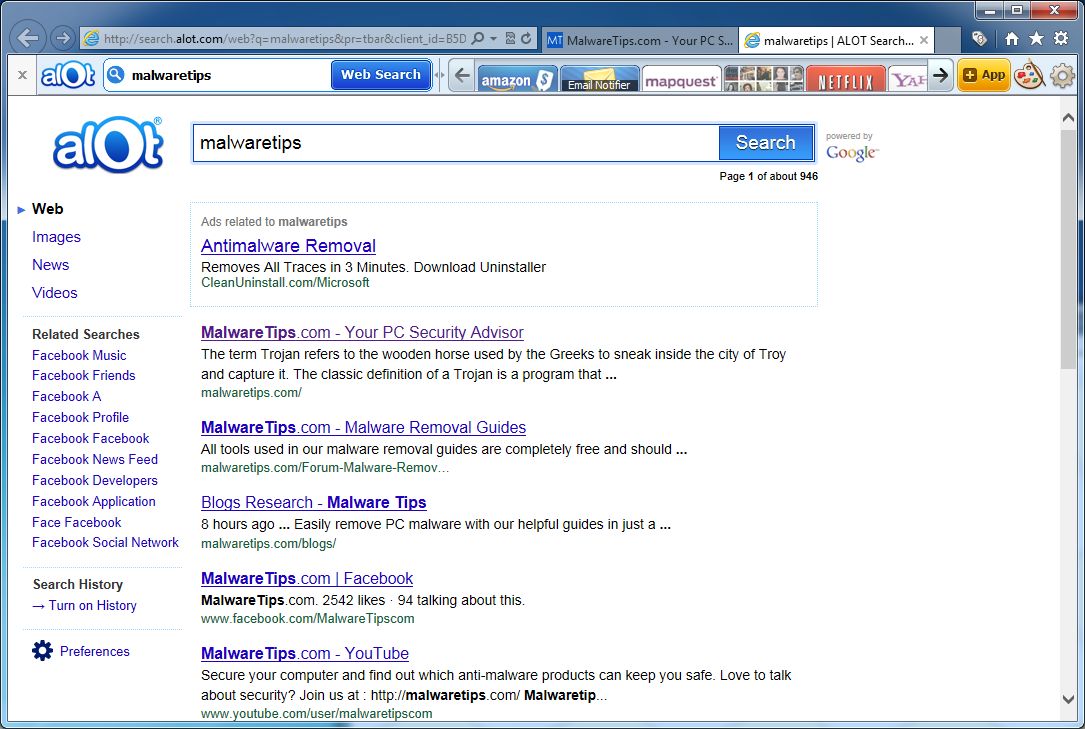The height and width of the screenshot is (729, 1085).
Task: Open the Email Notifier toolbar button
Action: [599, 79]
